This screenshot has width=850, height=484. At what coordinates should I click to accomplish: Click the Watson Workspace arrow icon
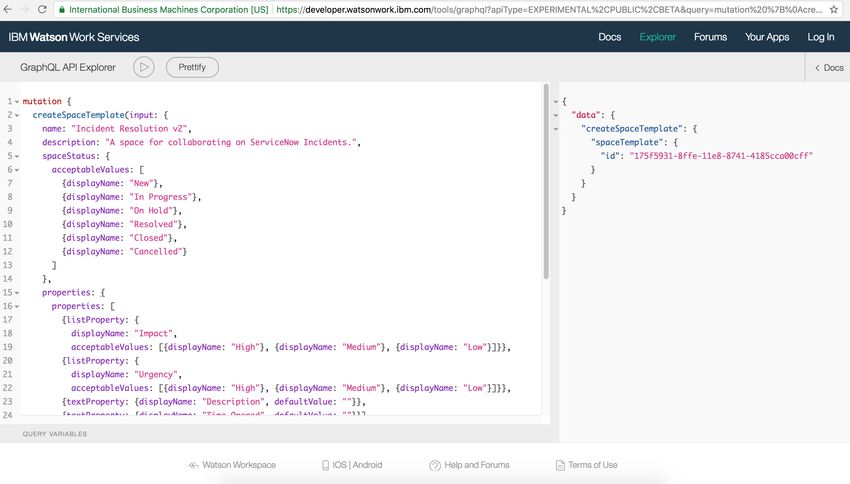pos(193,466)
